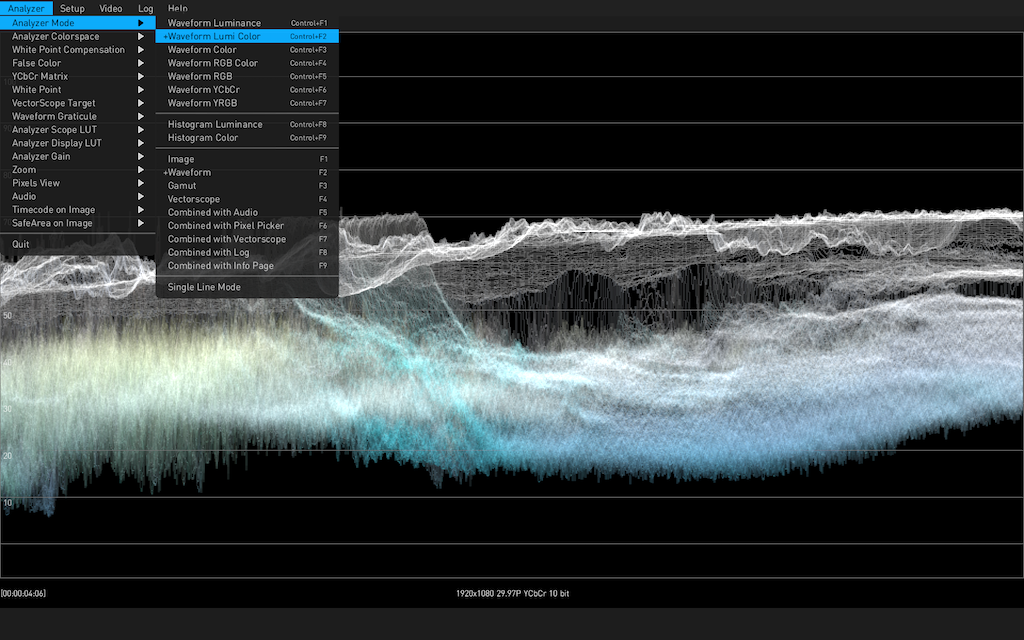The width and height of the screenshot is (1024, 640).
Task: Open the Log menu
Action: pyautogui.click(x=146, y=9)
